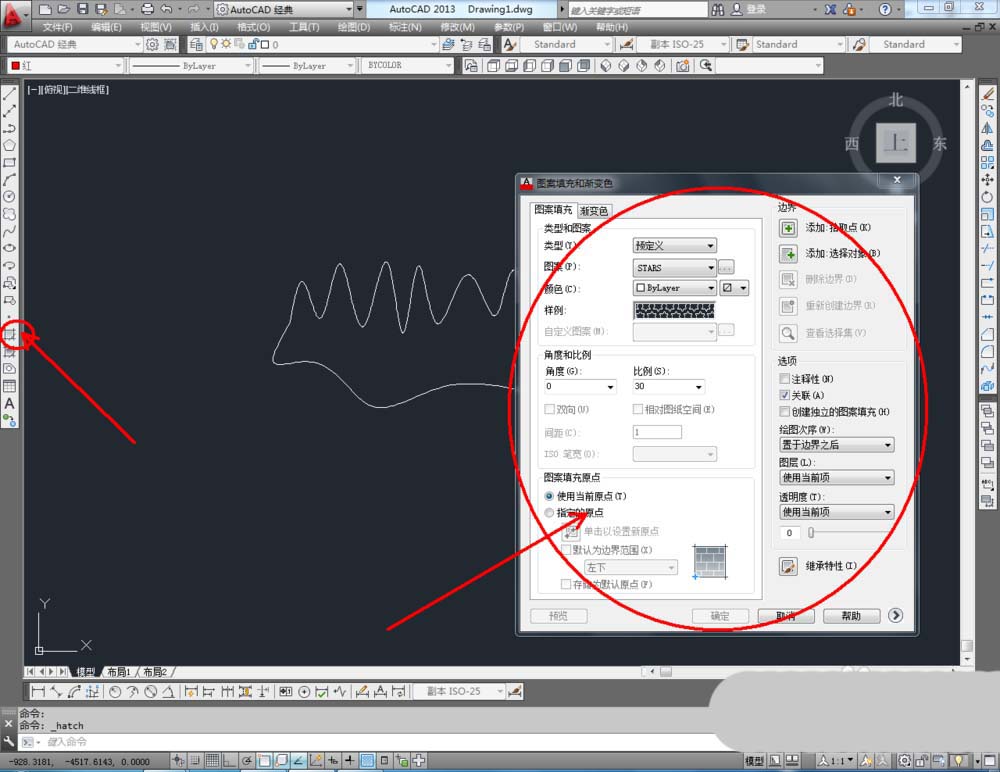Select the Mirror tool in modify toolbar
Screen dimensions: 1000x772
(987, 128)
